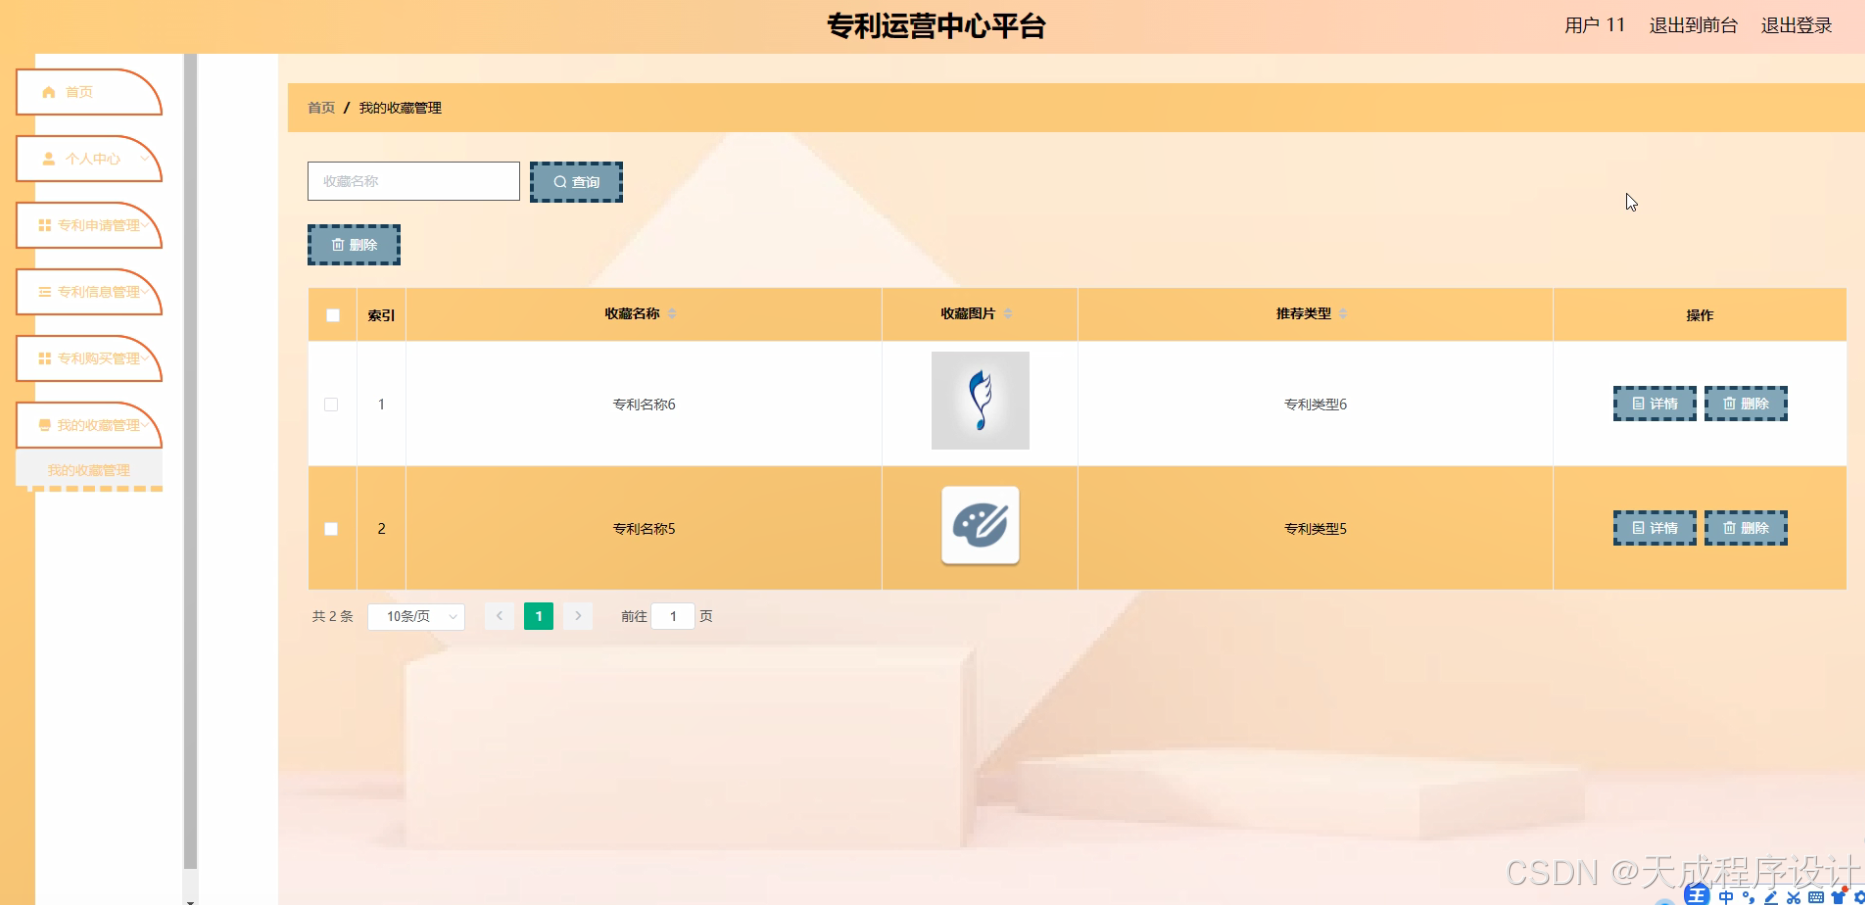The image size is (1865, 905).
Task: Click the home icon beside 首页
Action: [x=47, y=91]
